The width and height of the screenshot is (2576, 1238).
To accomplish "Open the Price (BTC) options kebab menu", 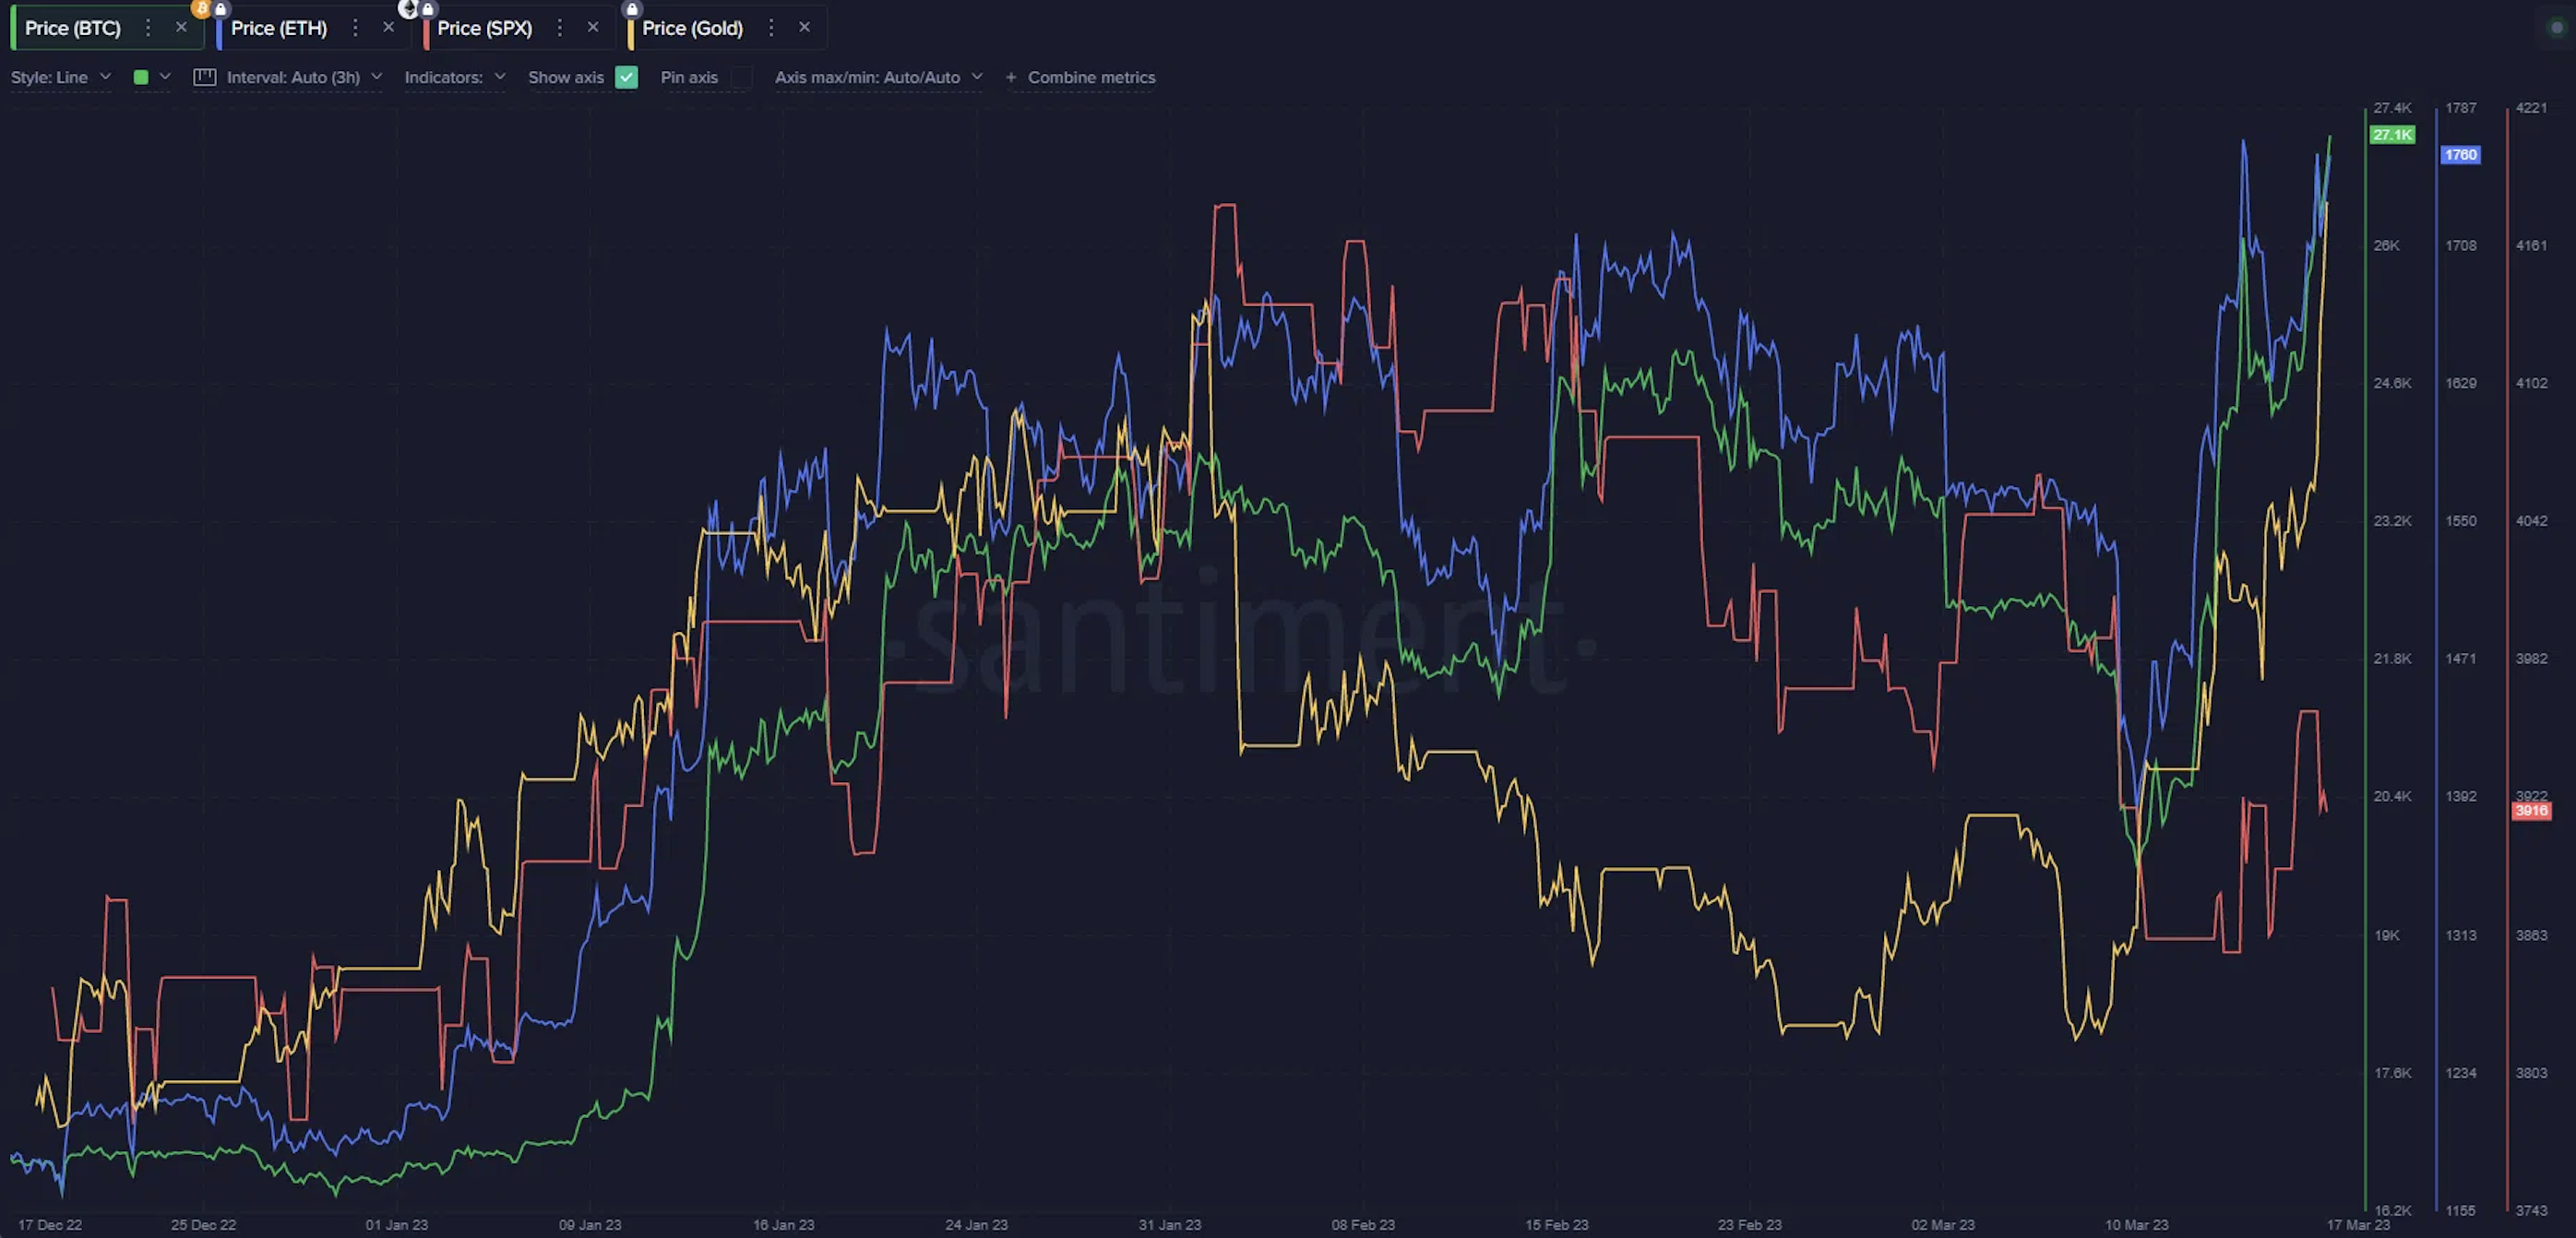I will pyautogui.click(x=148, y=28).
